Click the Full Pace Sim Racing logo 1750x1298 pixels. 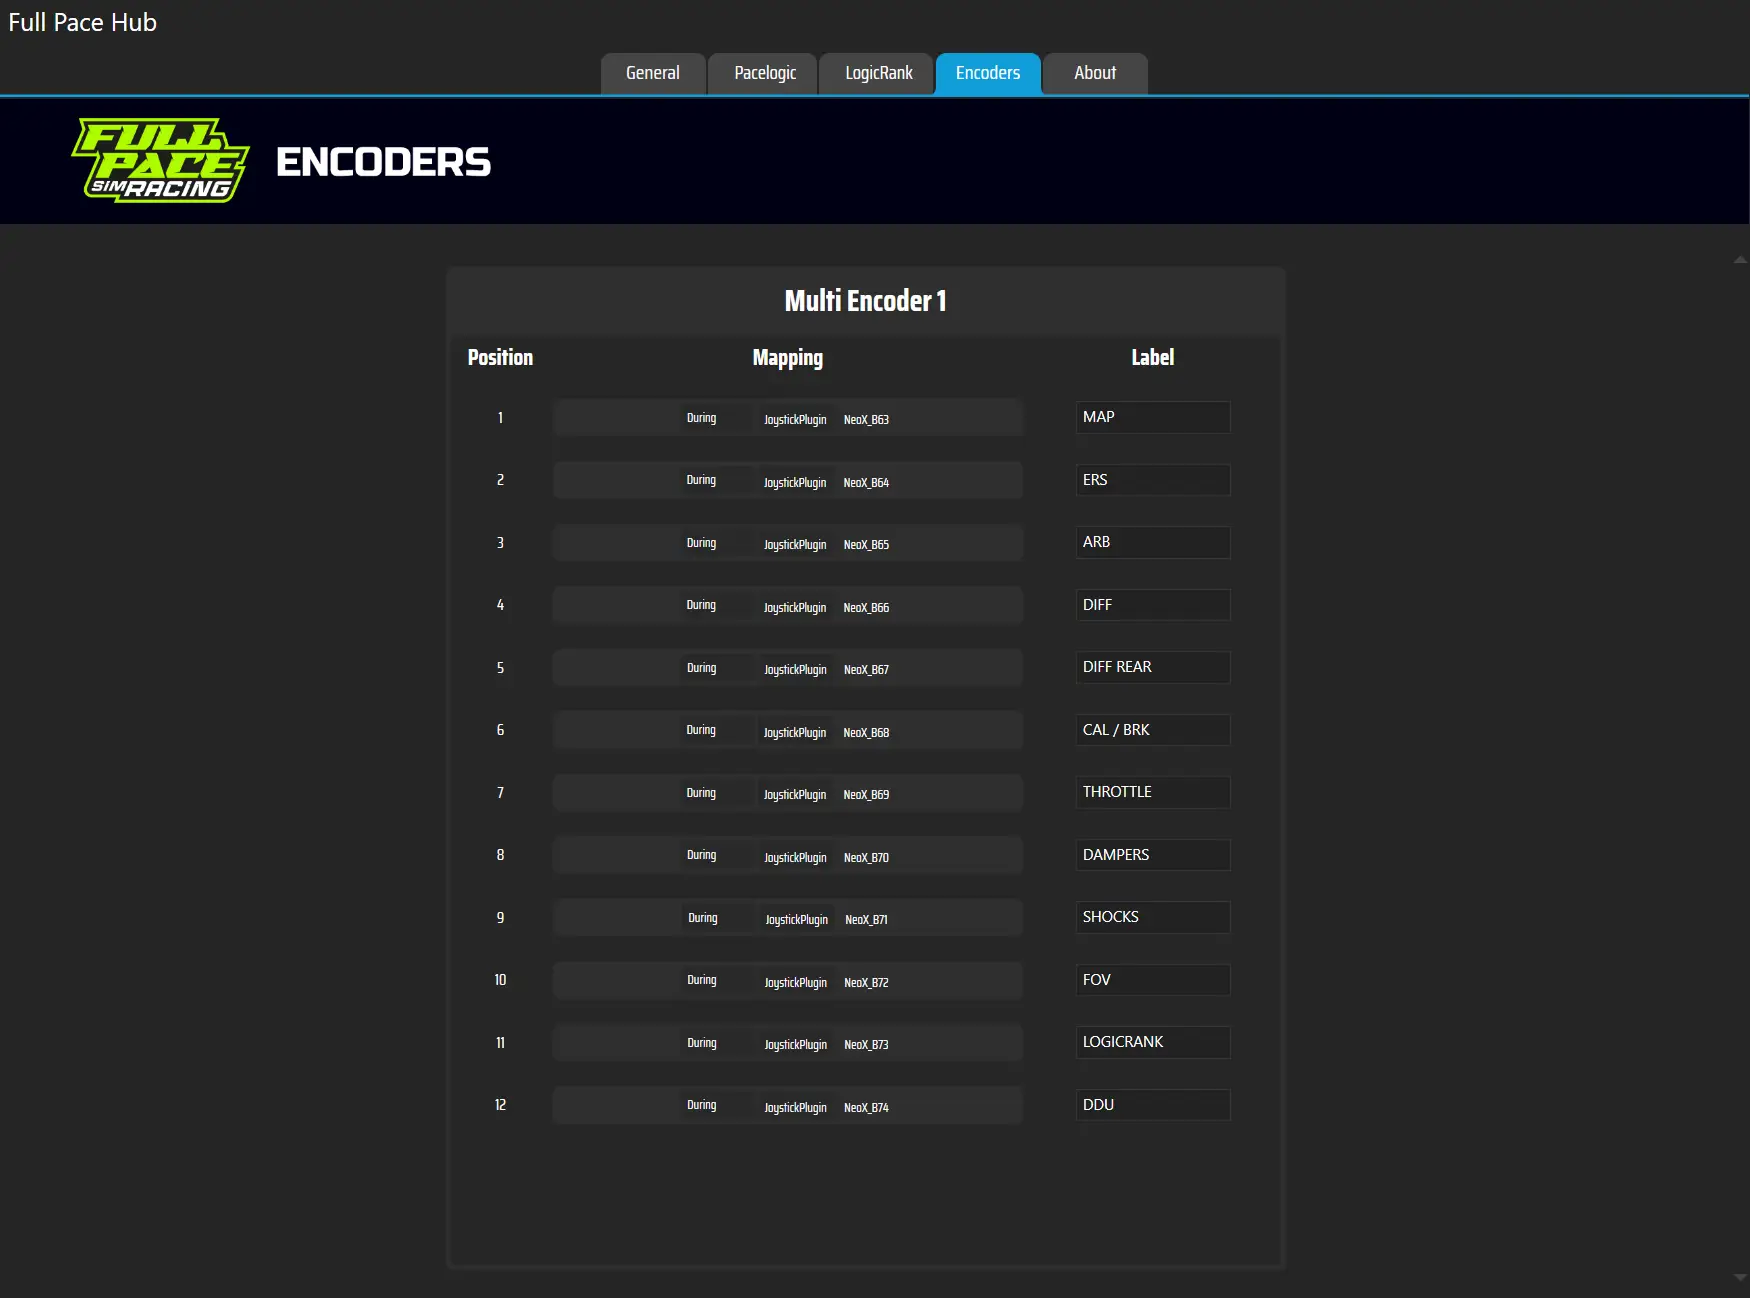(157, 159)
